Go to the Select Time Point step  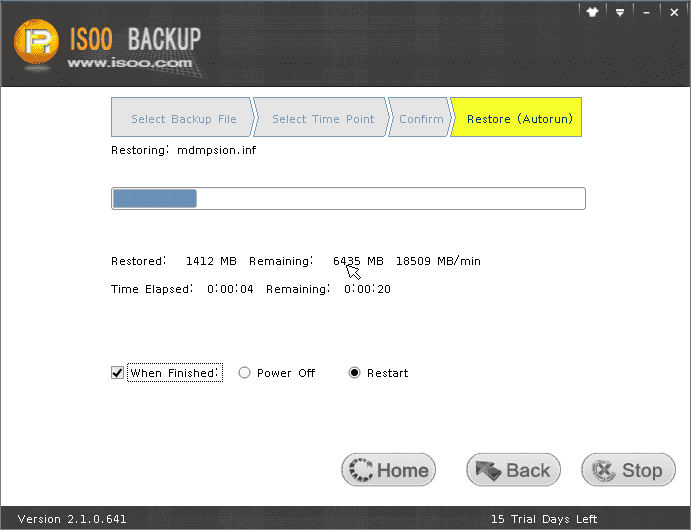(322, 117)
